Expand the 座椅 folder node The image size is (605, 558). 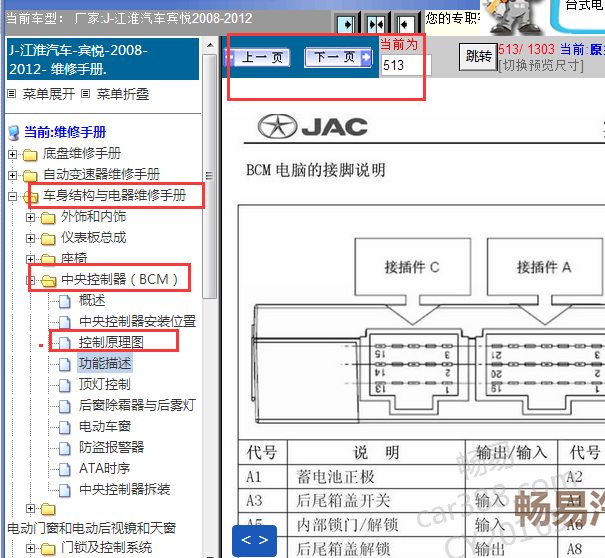(x=30, y=259)
